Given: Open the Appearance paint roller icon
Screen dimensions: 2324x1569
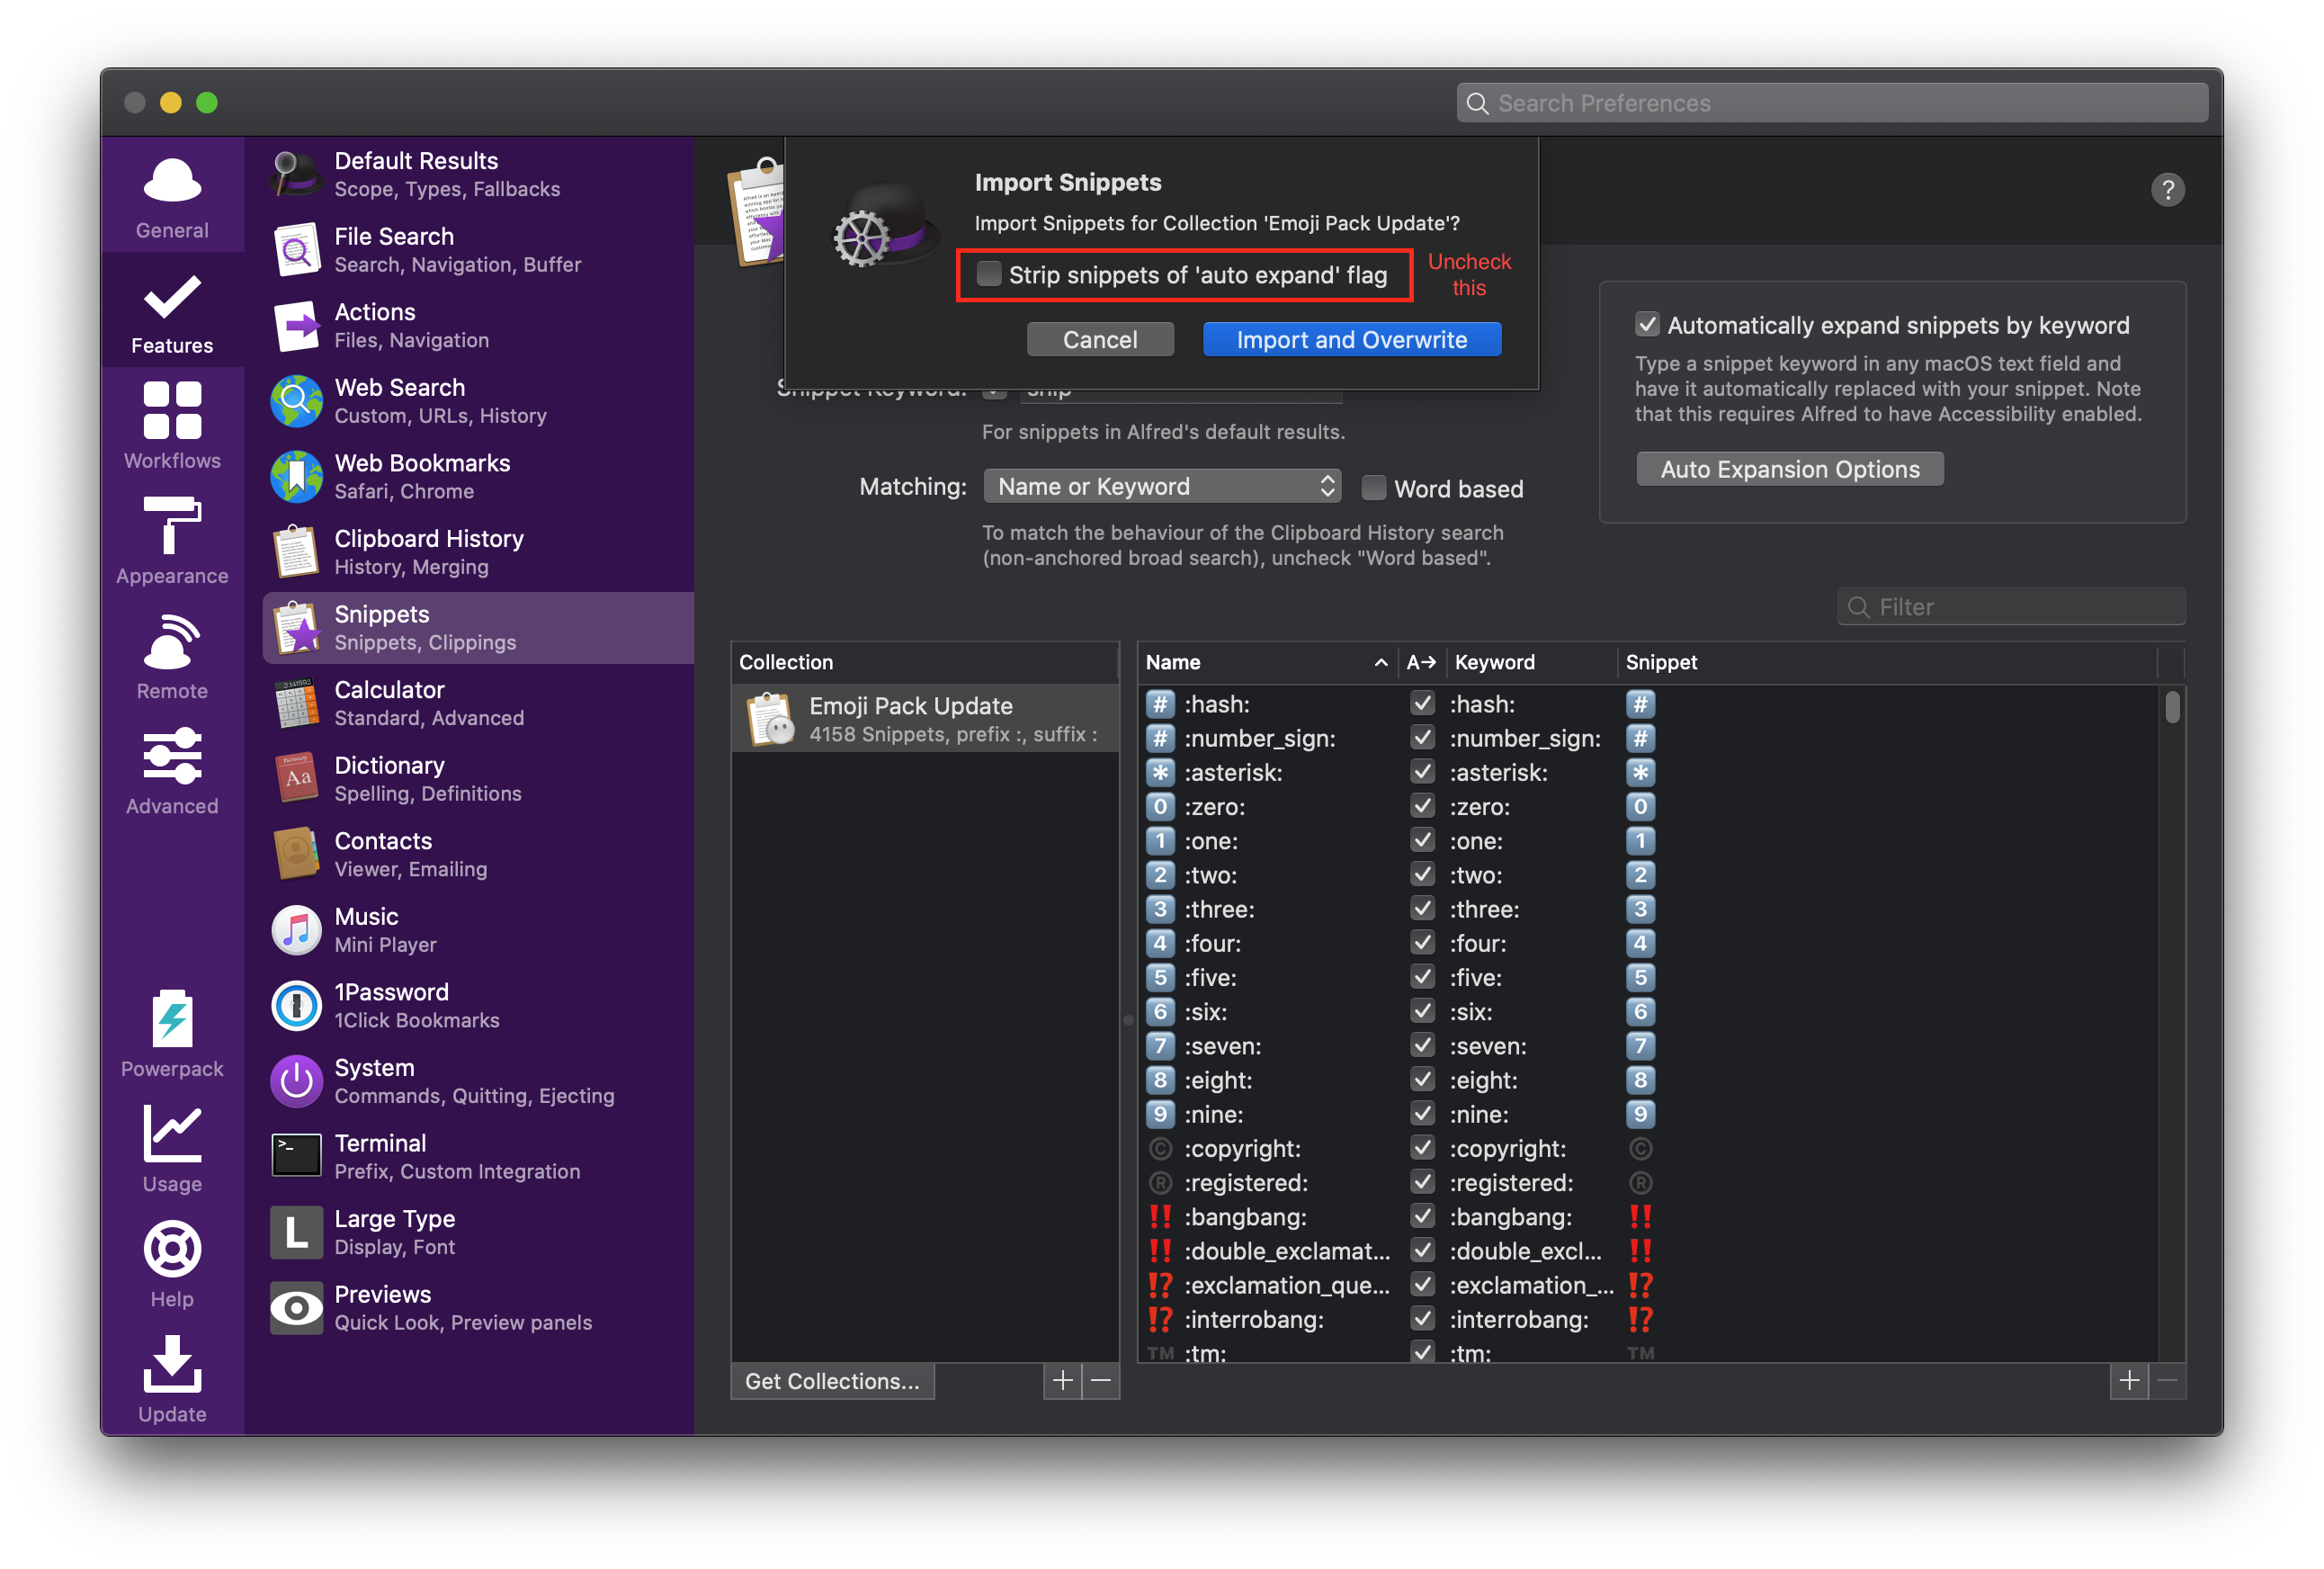Looking at the screenshot, I should [x=172, y=526].
